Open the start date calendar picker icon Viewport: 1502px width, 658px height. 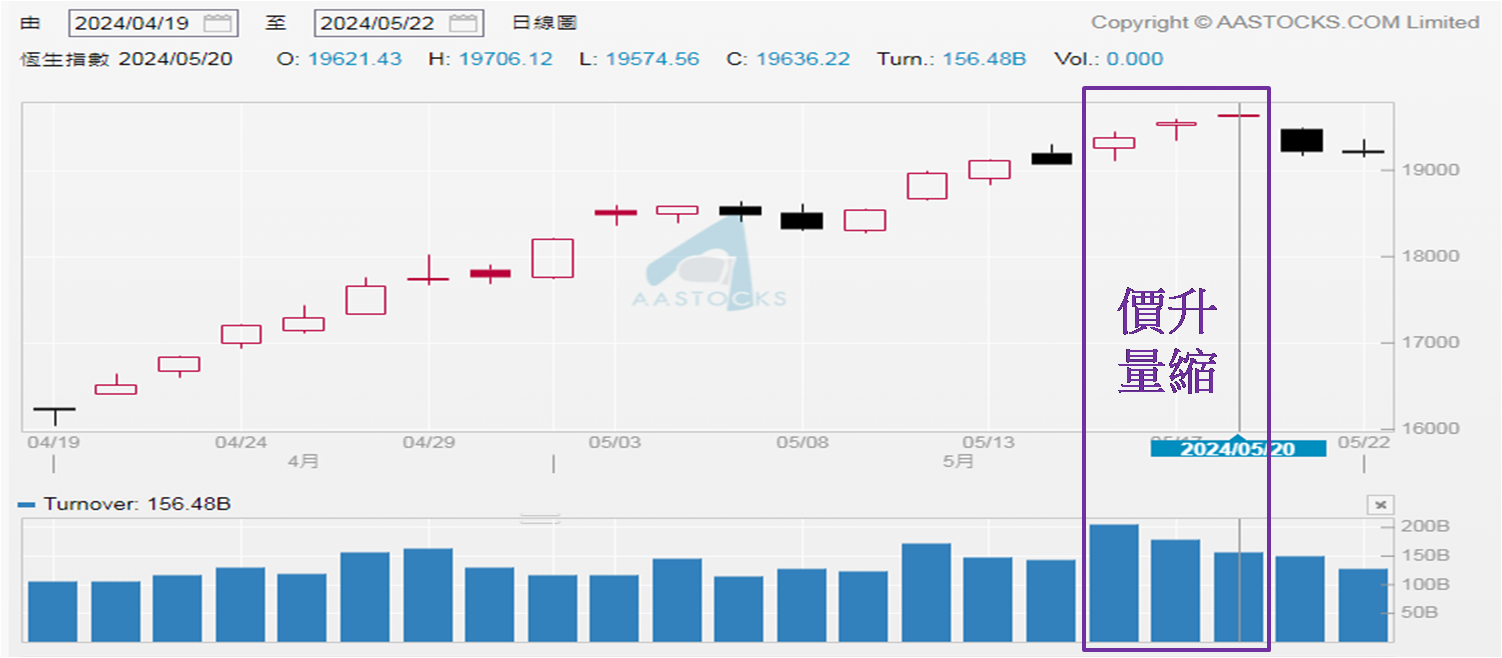217,23
